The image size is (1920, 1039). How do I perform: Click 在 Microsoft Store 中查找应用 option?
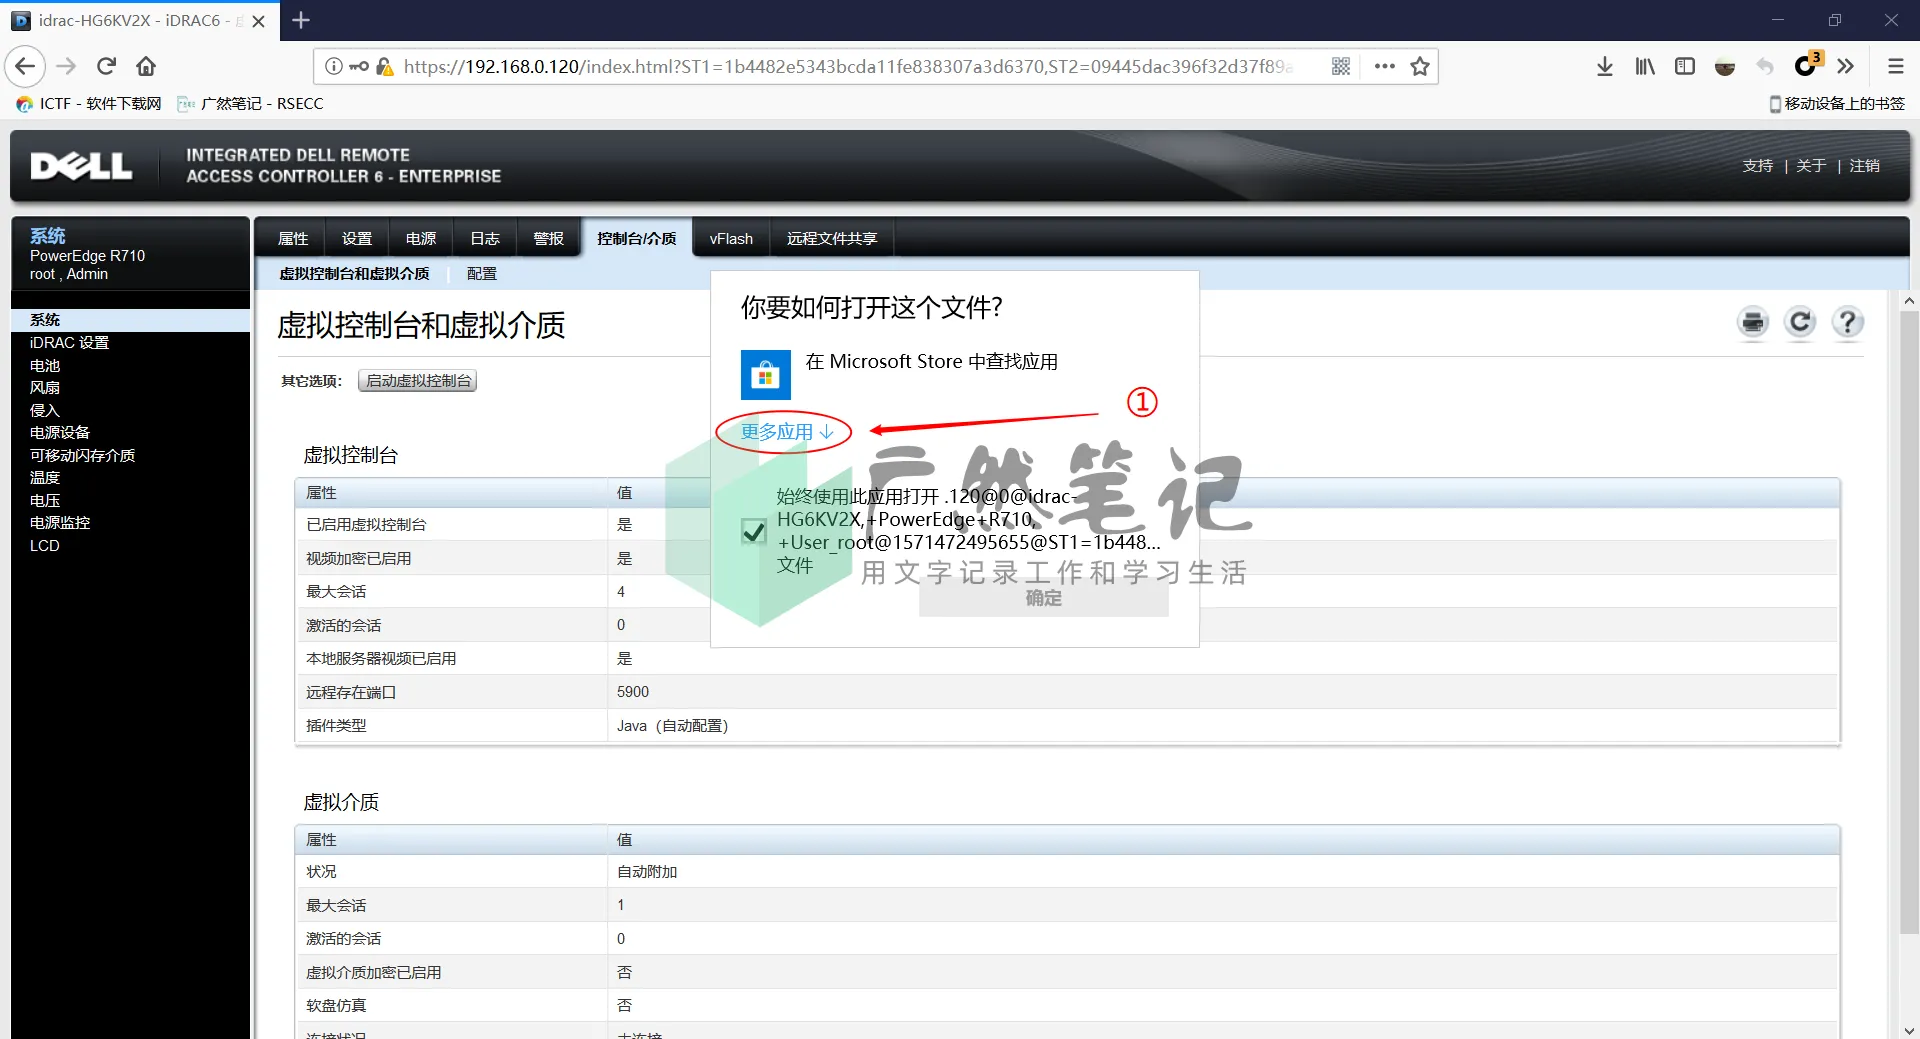coord(932,362)
